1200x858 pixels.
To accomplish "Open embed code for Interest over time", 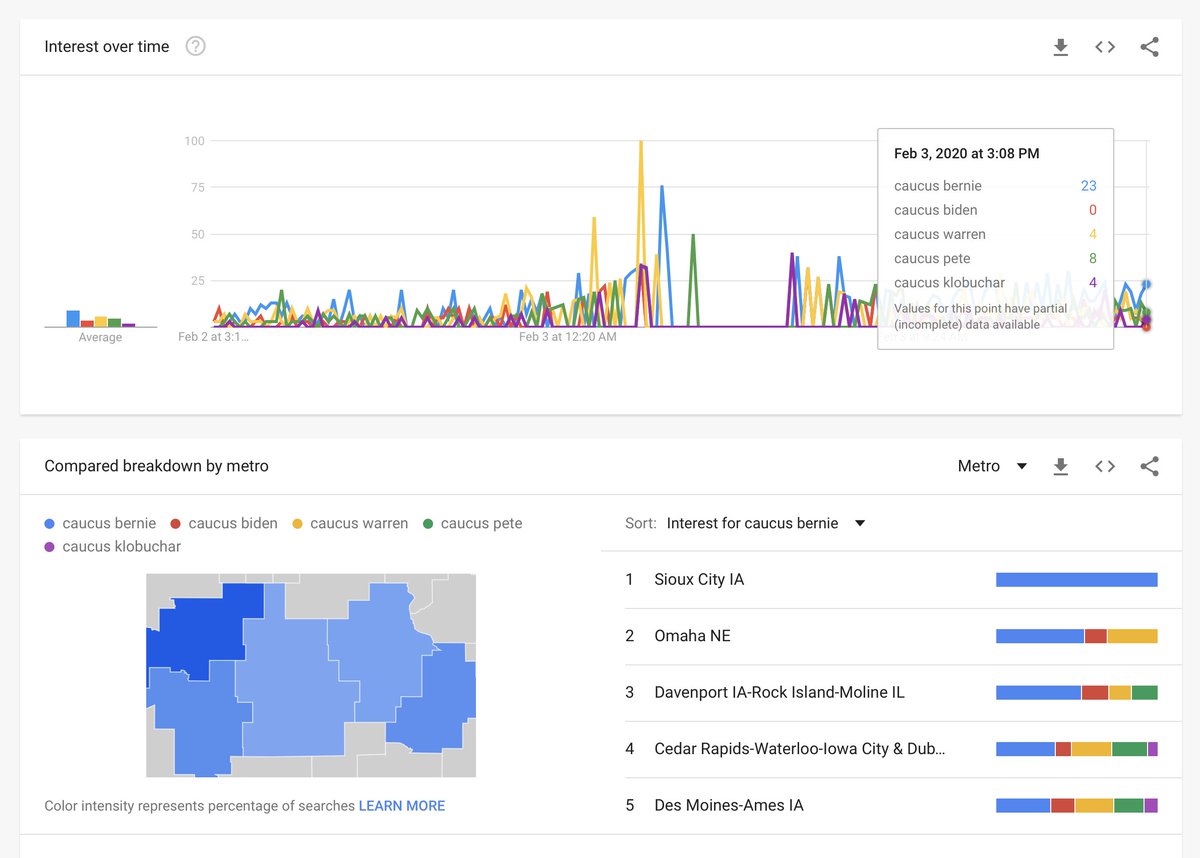I will (x=1105, y=47).
